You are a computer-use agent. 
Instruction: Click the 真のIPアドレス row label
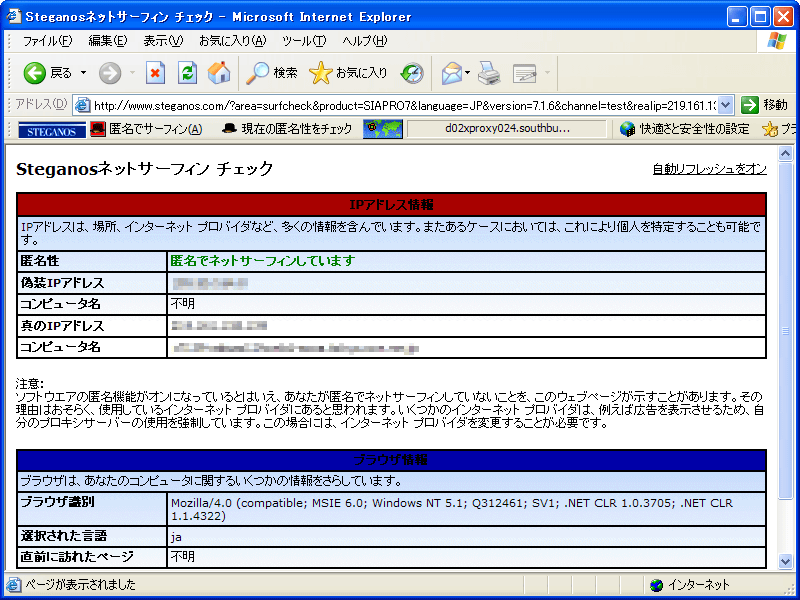point(62,326)
